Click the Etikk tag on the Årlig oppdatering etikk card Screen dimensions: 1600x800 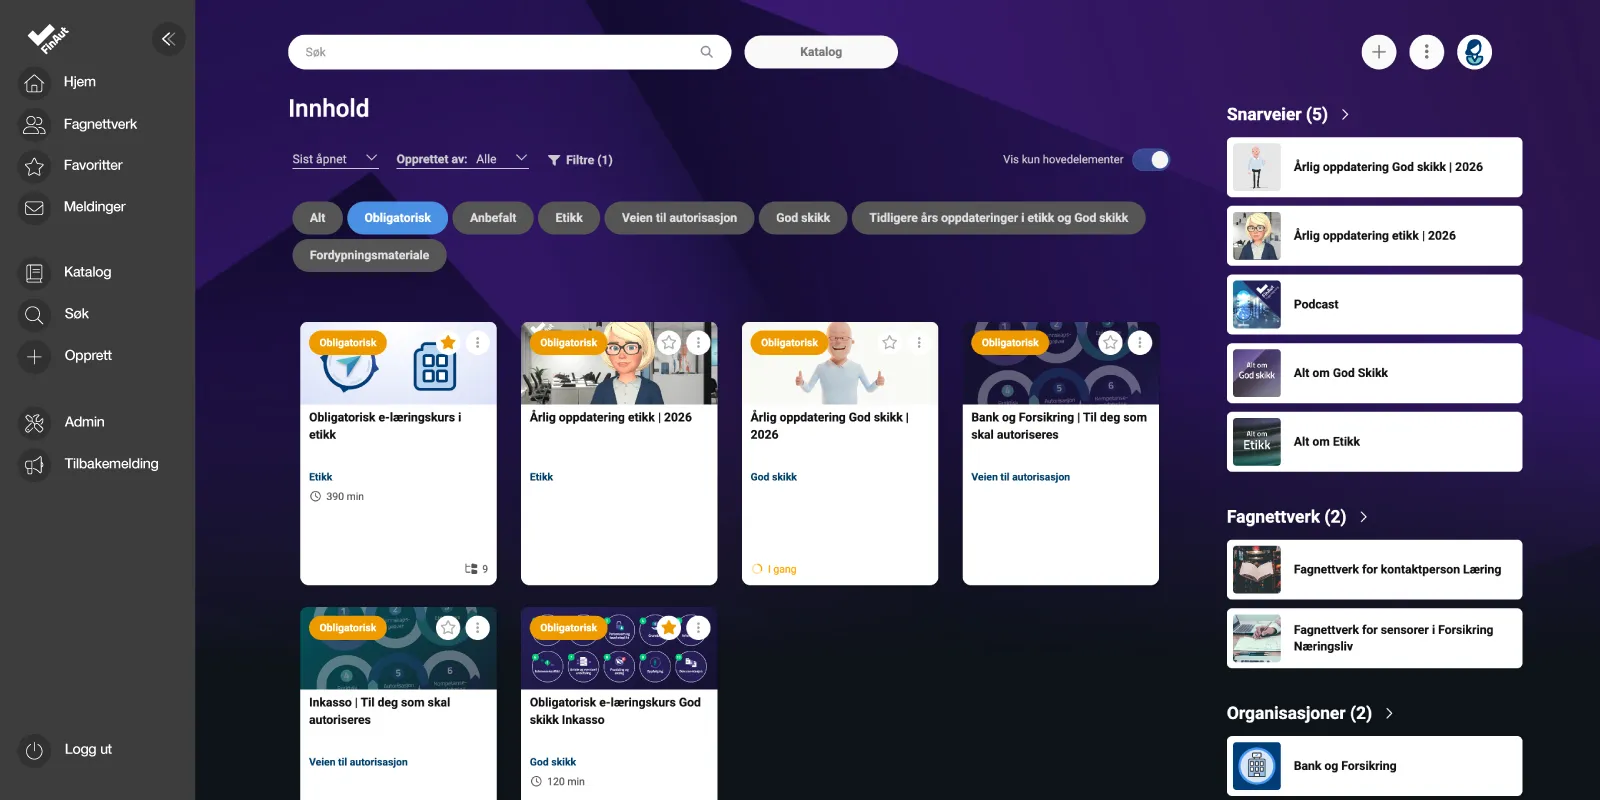541,477
